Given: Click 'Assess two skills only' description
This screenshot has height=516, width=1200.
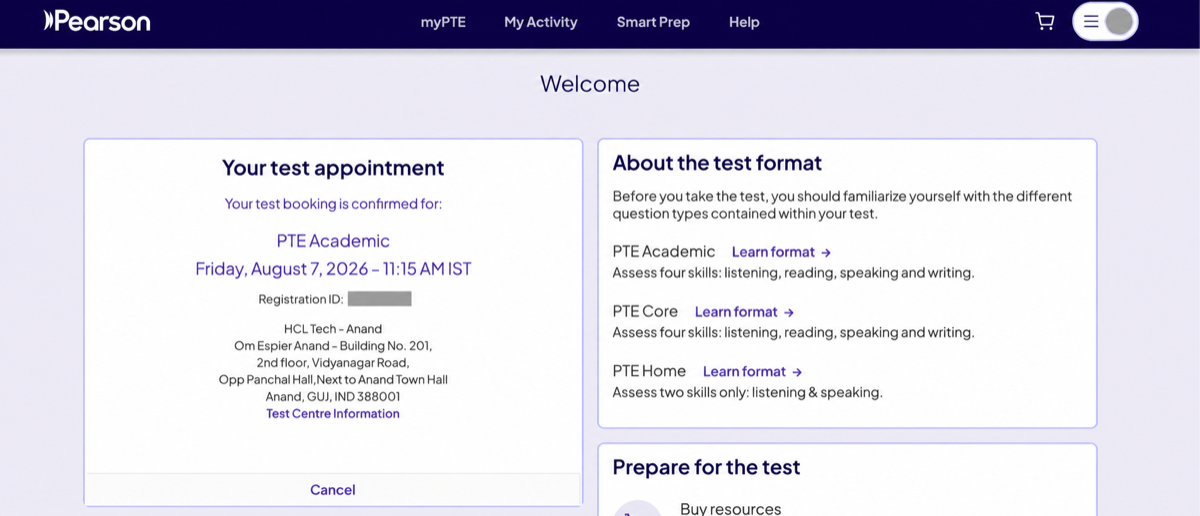Looking at the screenshot, I should 747,392.
